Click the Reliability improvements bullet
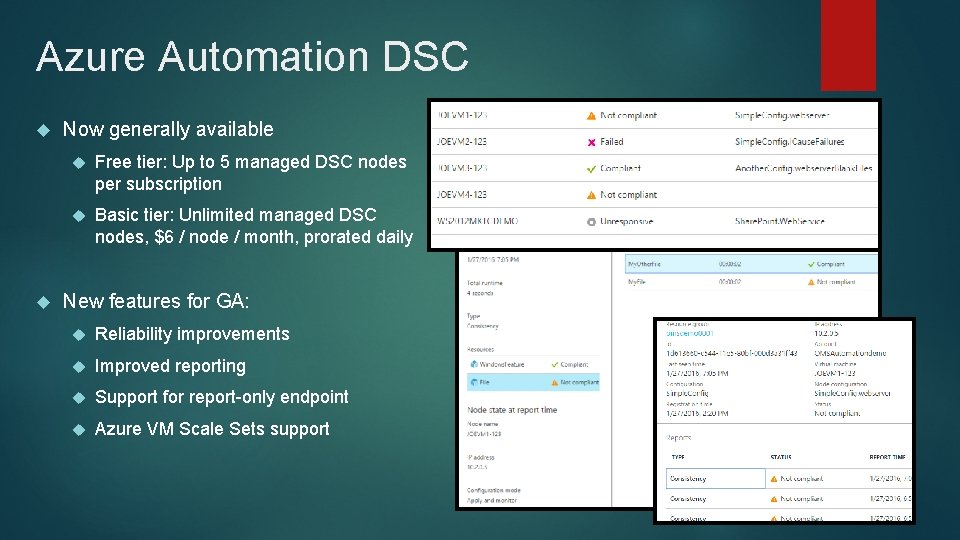 (192, 334)
